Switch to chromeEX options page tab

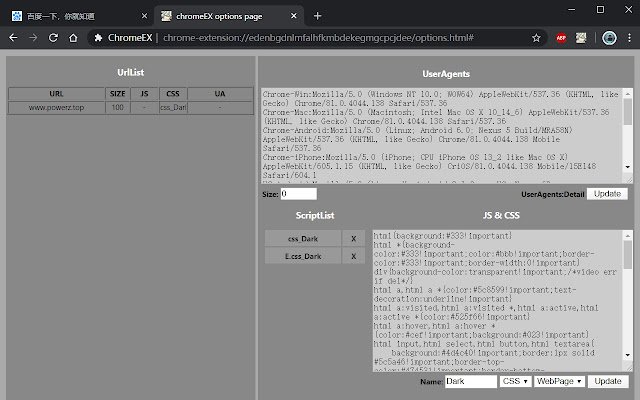click(229, 16)
